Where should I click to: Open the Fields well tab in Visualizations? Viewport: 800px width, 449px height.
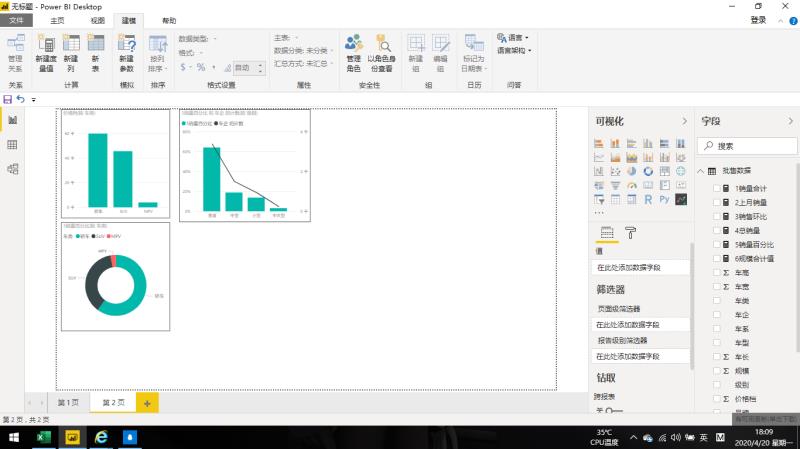607,233
